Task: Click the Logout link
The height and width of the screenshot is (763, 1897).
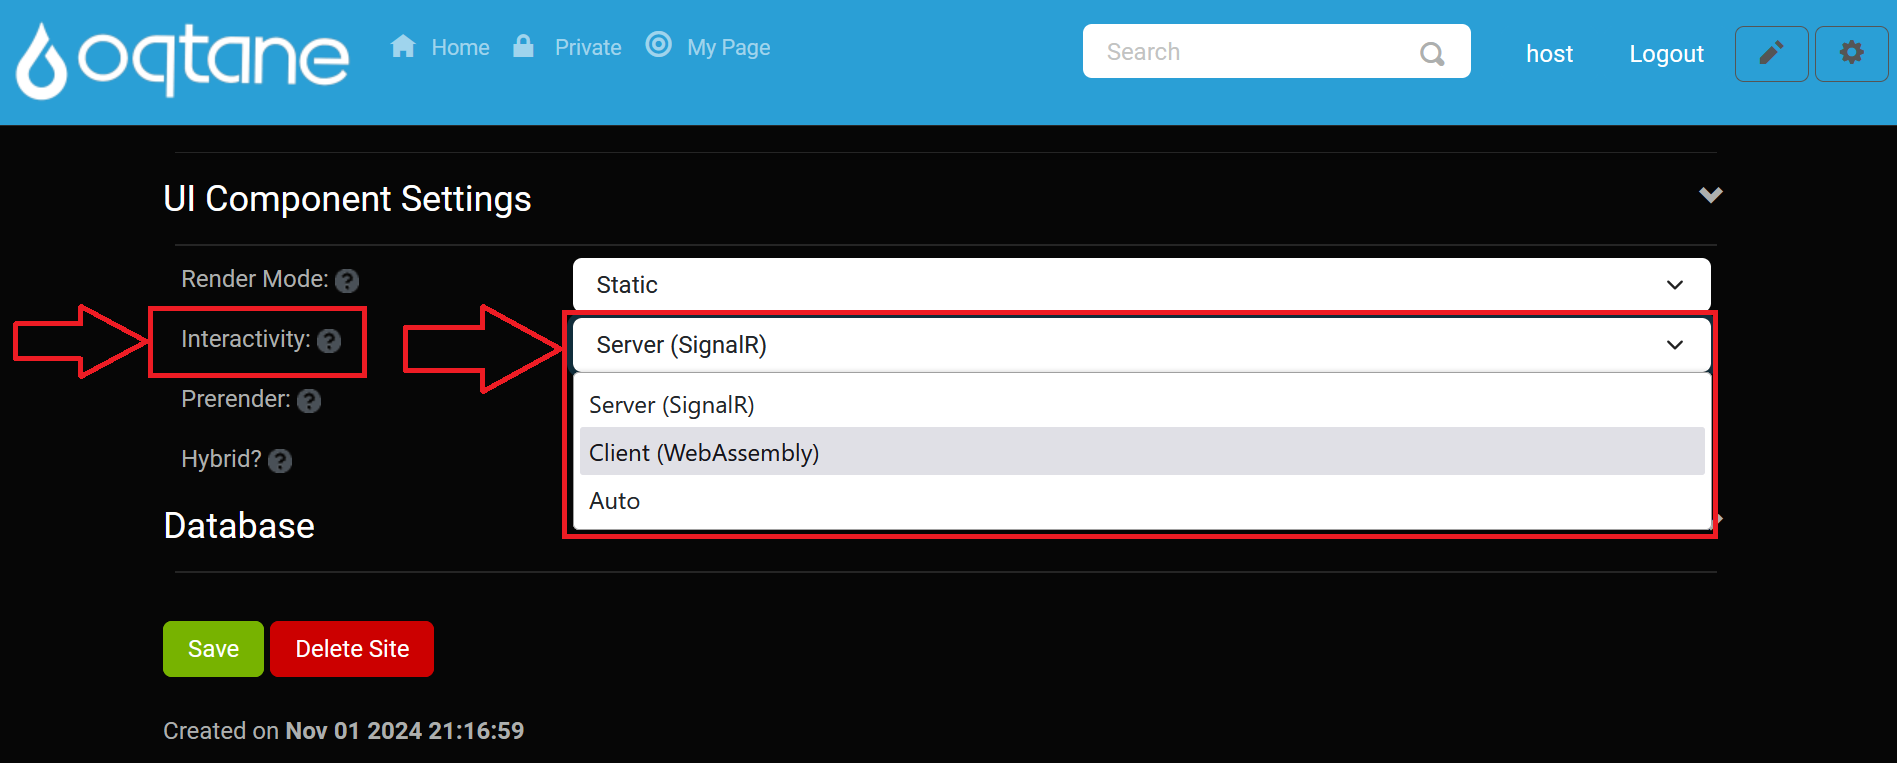Action: click(x=1666, y=54)
